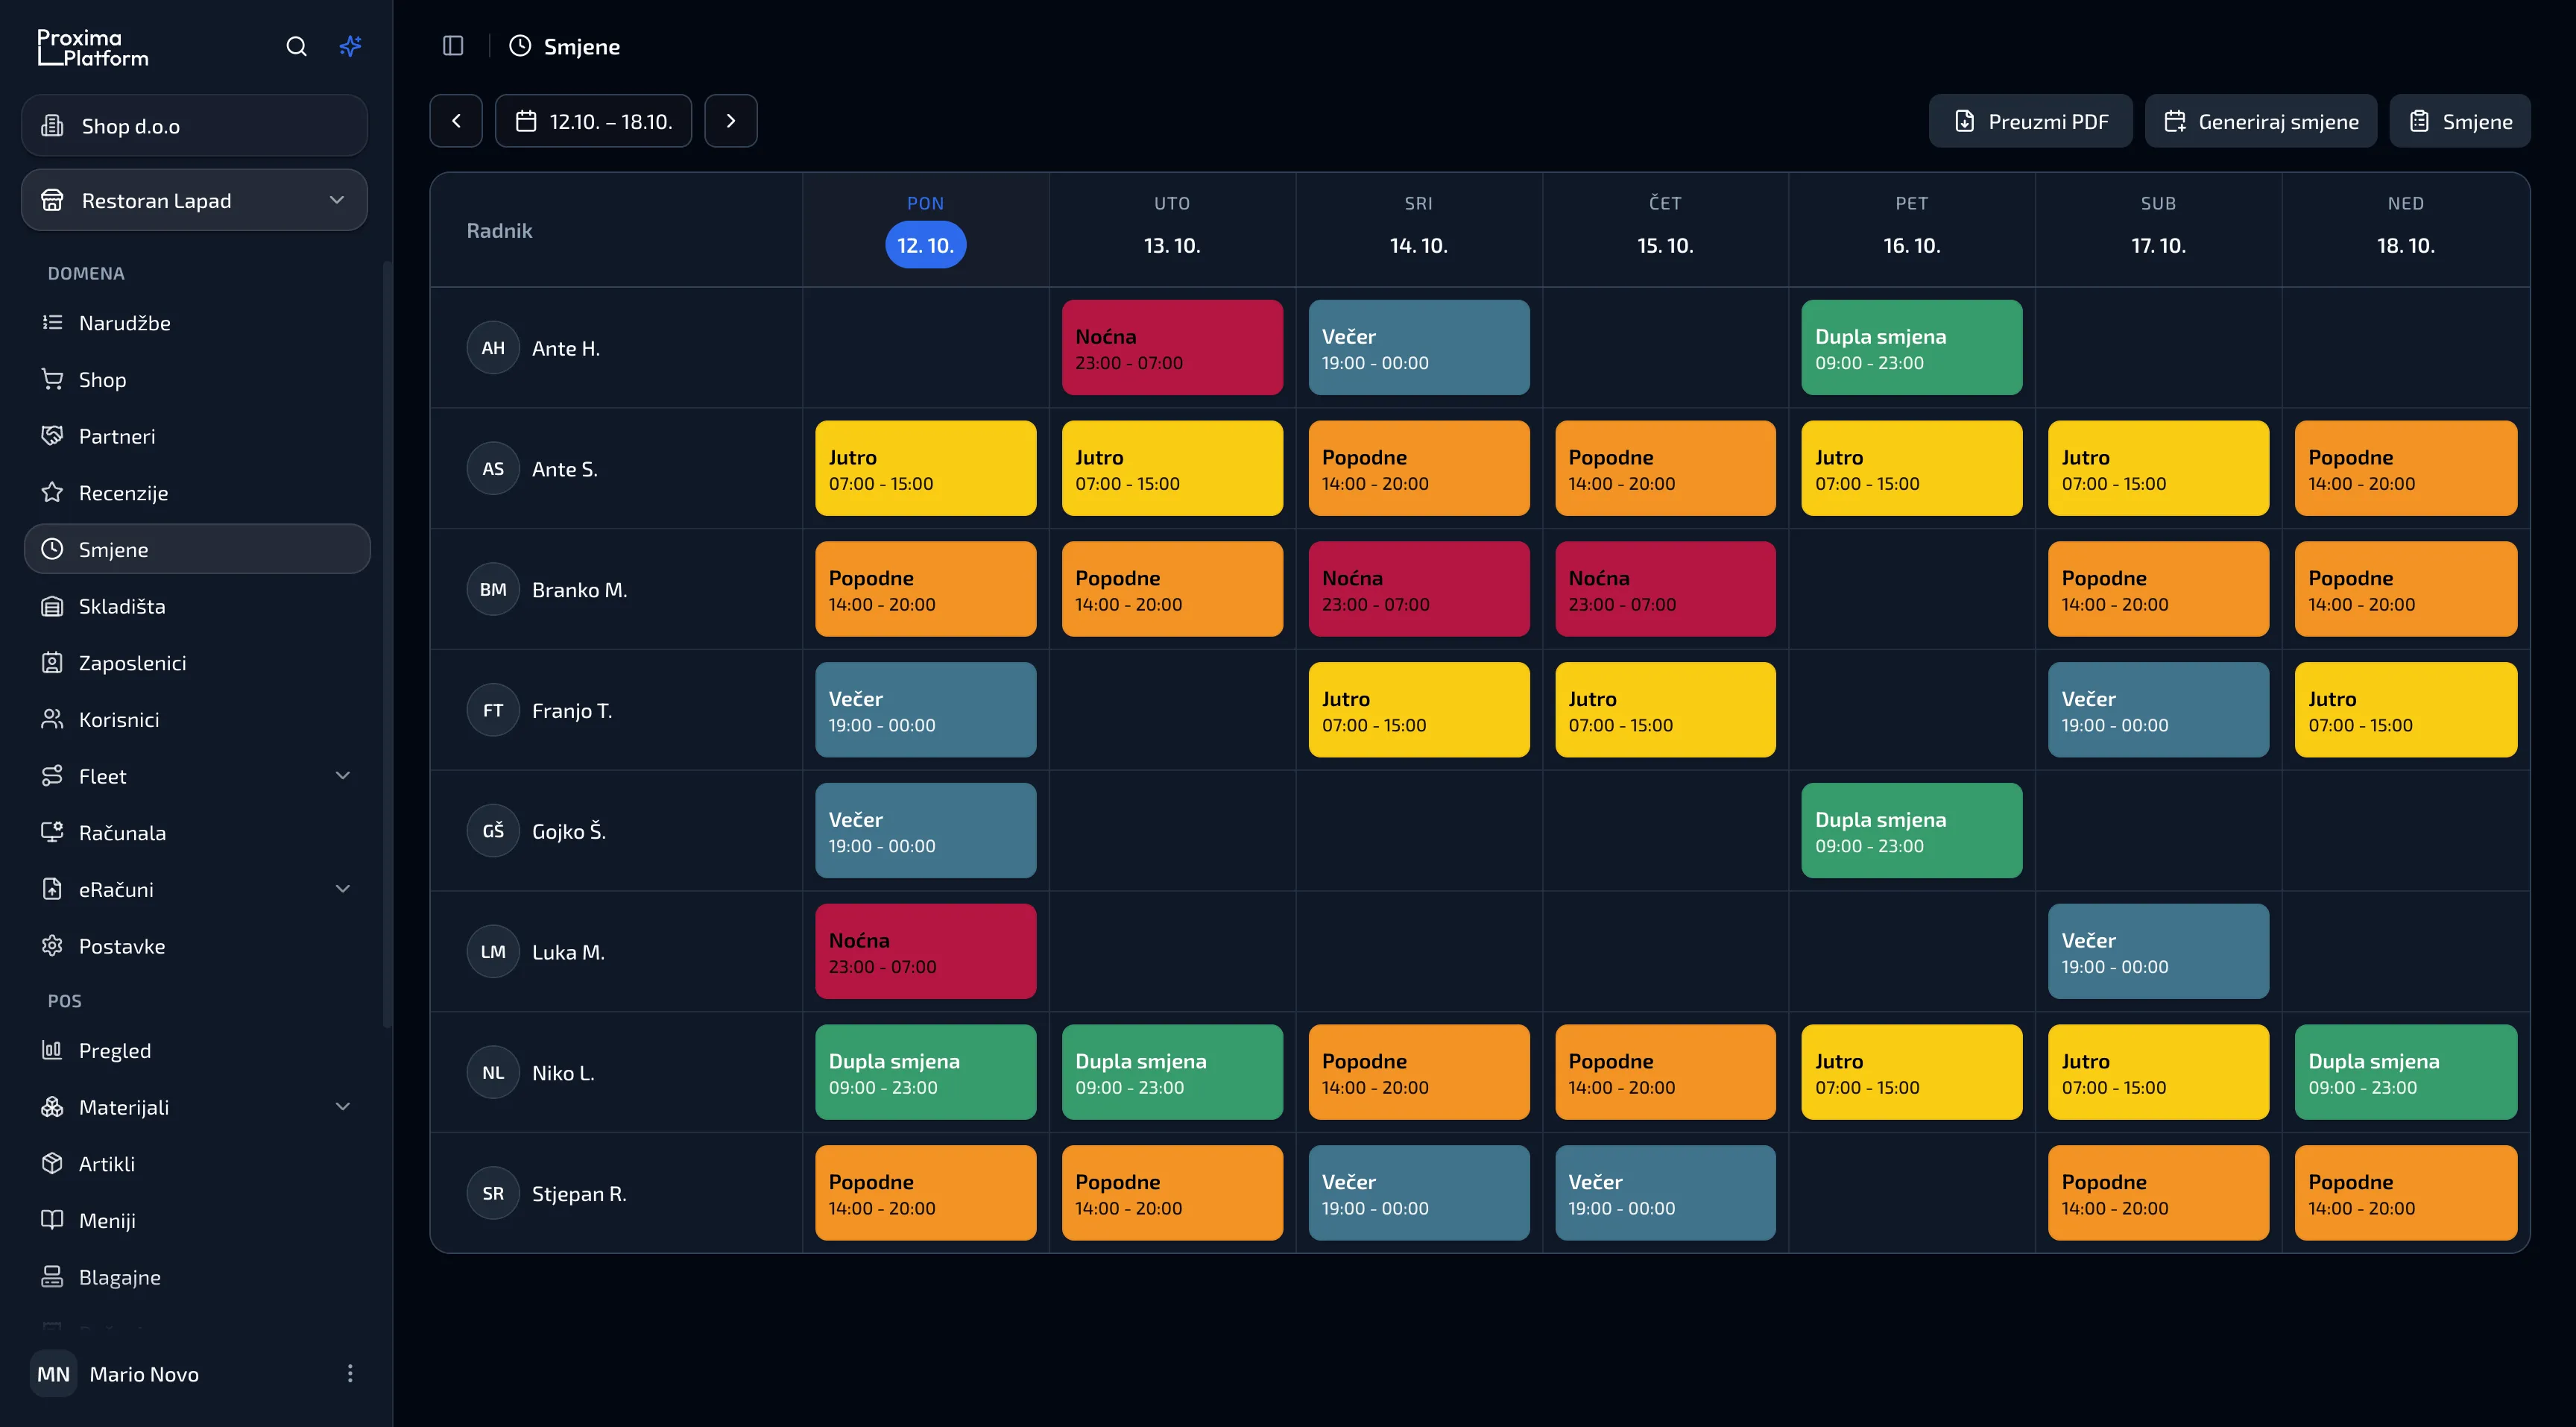Open Ante H. Dupla smjena on Friday
Viewport: 2576px width, 1427px height.
pos(1911,348)
